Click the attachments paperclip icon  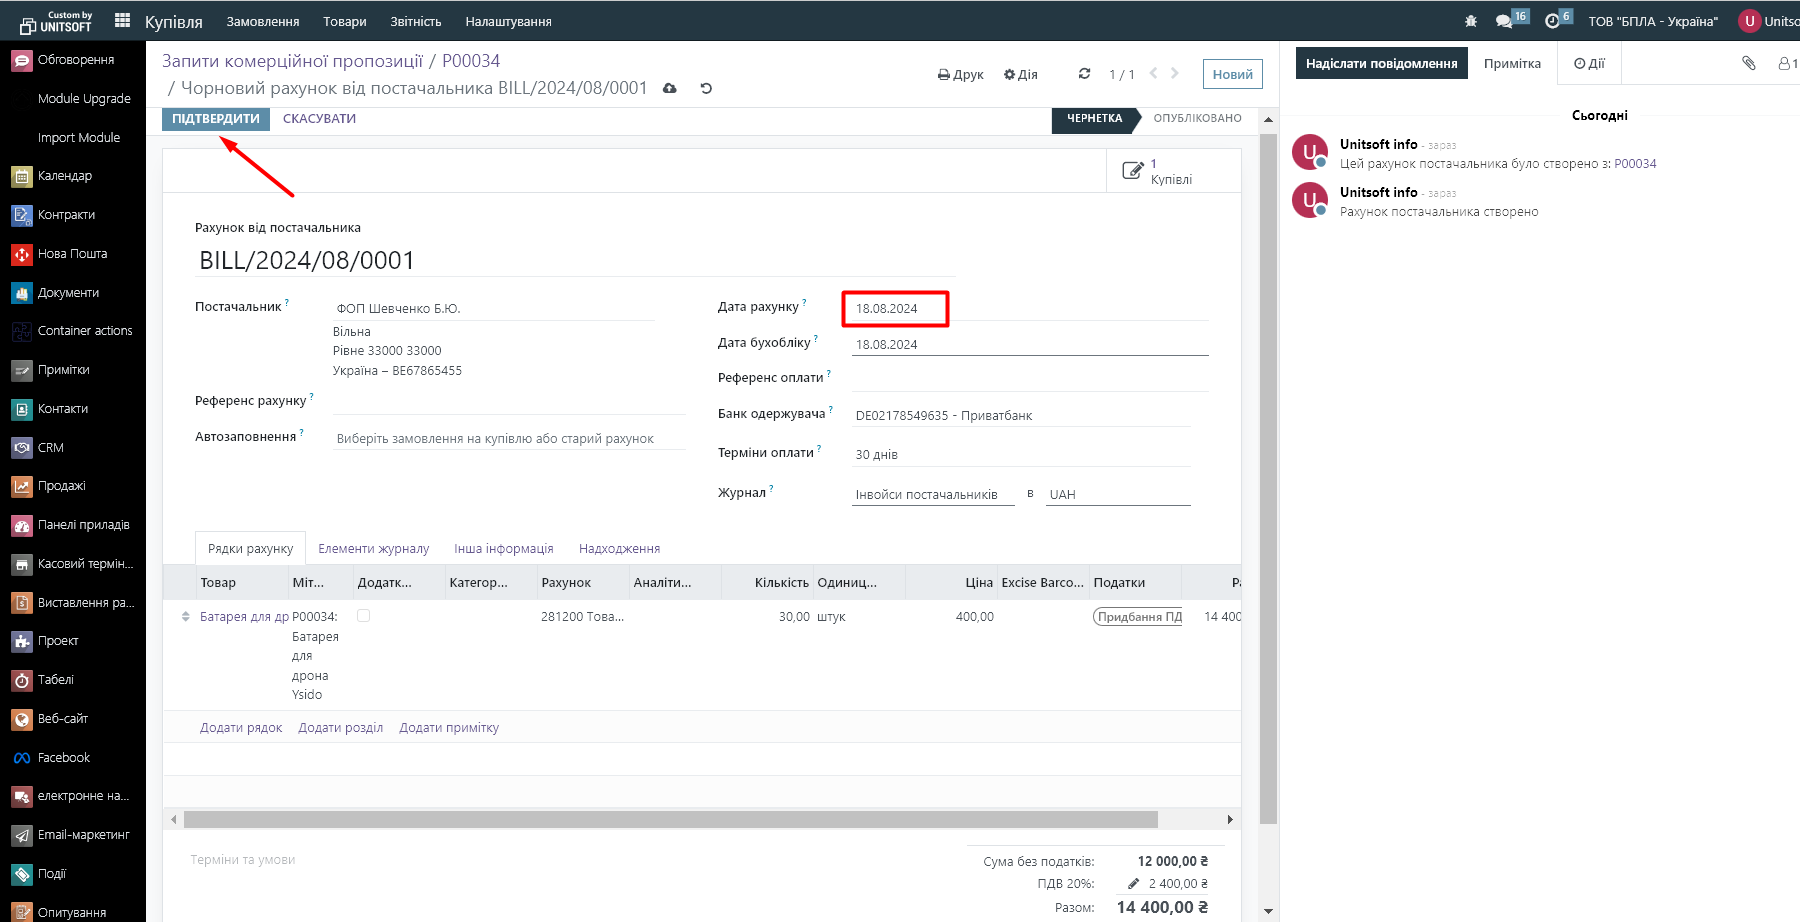click(x=1749, y=63)
